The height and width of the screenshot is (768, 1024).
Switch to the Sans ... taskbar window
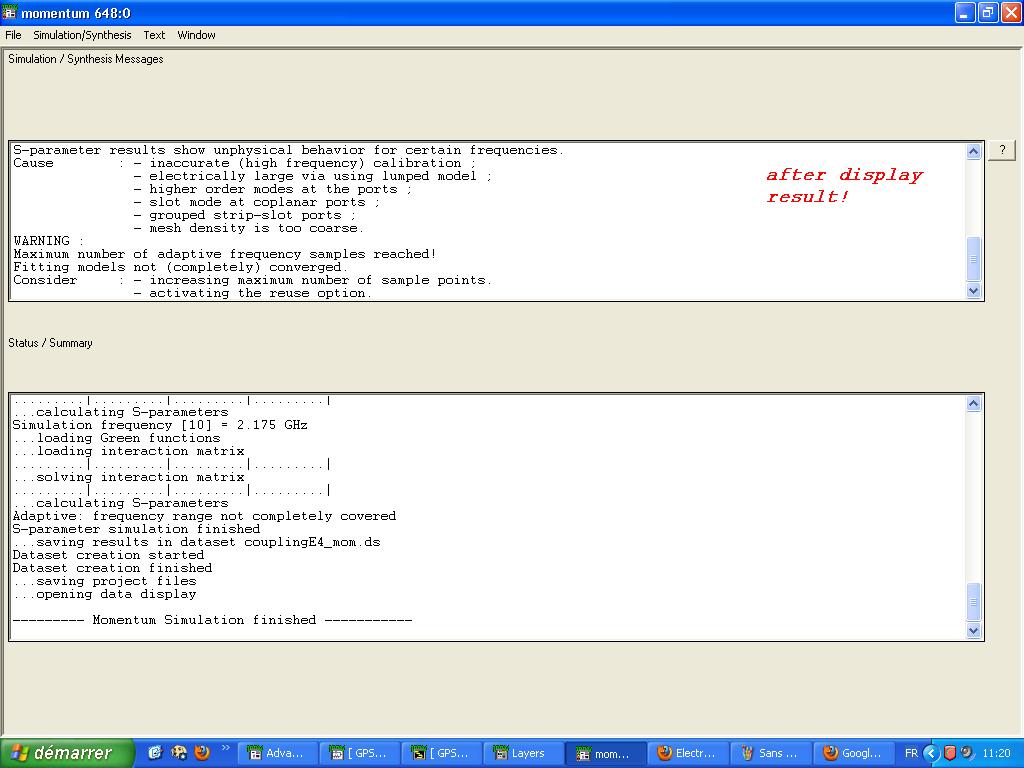[x=769, y=754]
